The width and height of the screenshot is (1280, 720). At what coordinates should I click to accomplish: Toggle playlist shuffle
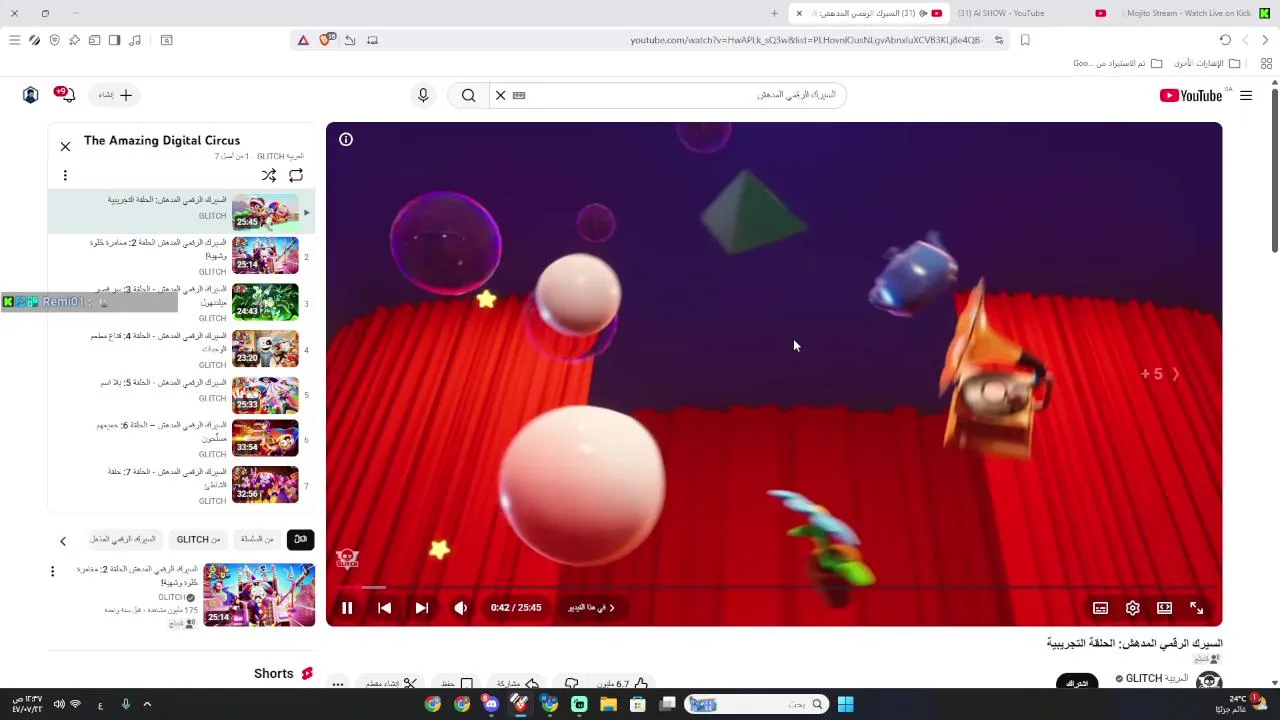(269, 176)
